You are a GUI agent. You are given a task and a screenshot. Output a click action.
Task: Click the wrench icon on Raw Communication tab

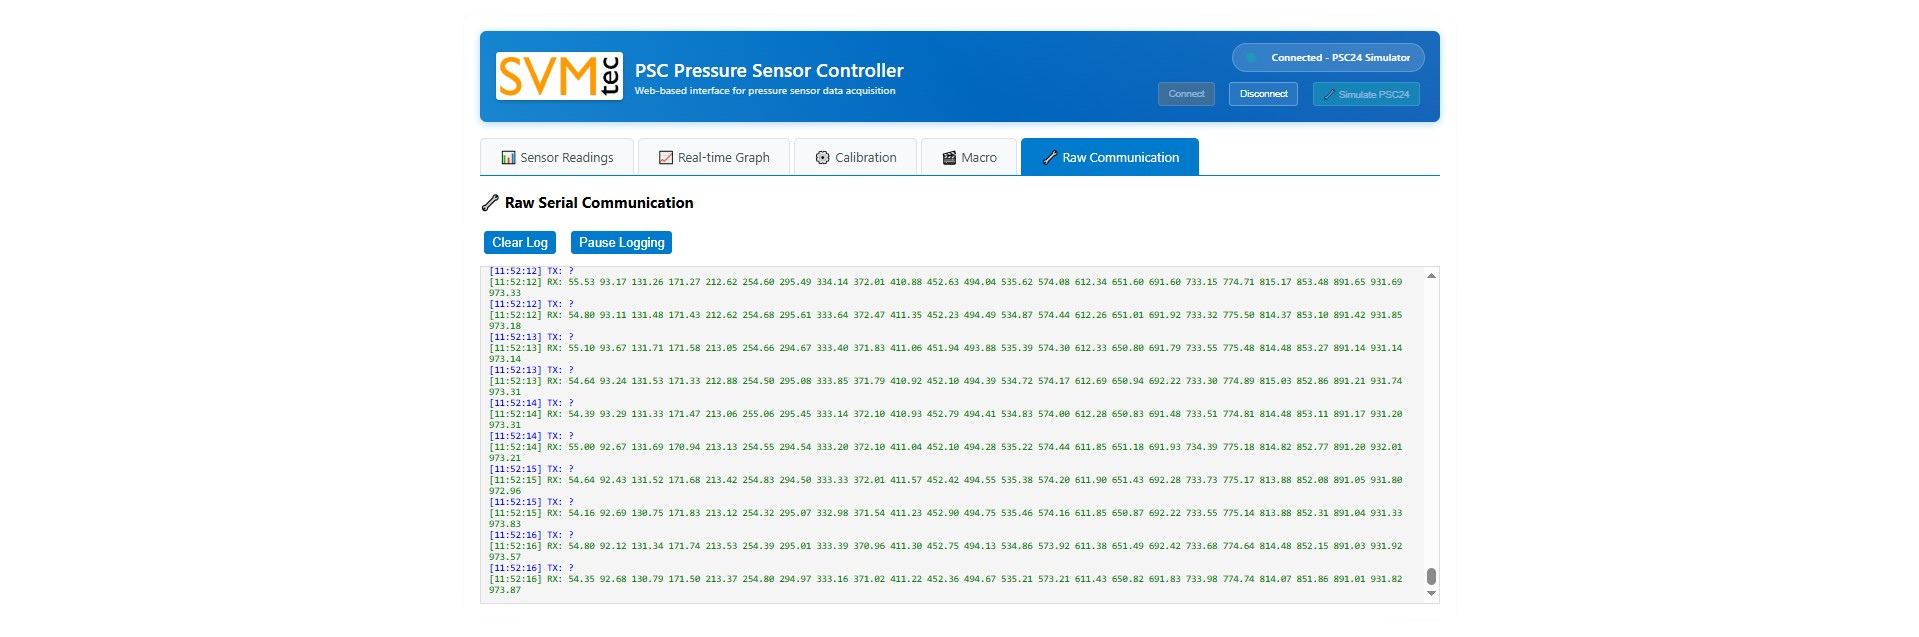pyautogui.click(x=1049, y=158)
